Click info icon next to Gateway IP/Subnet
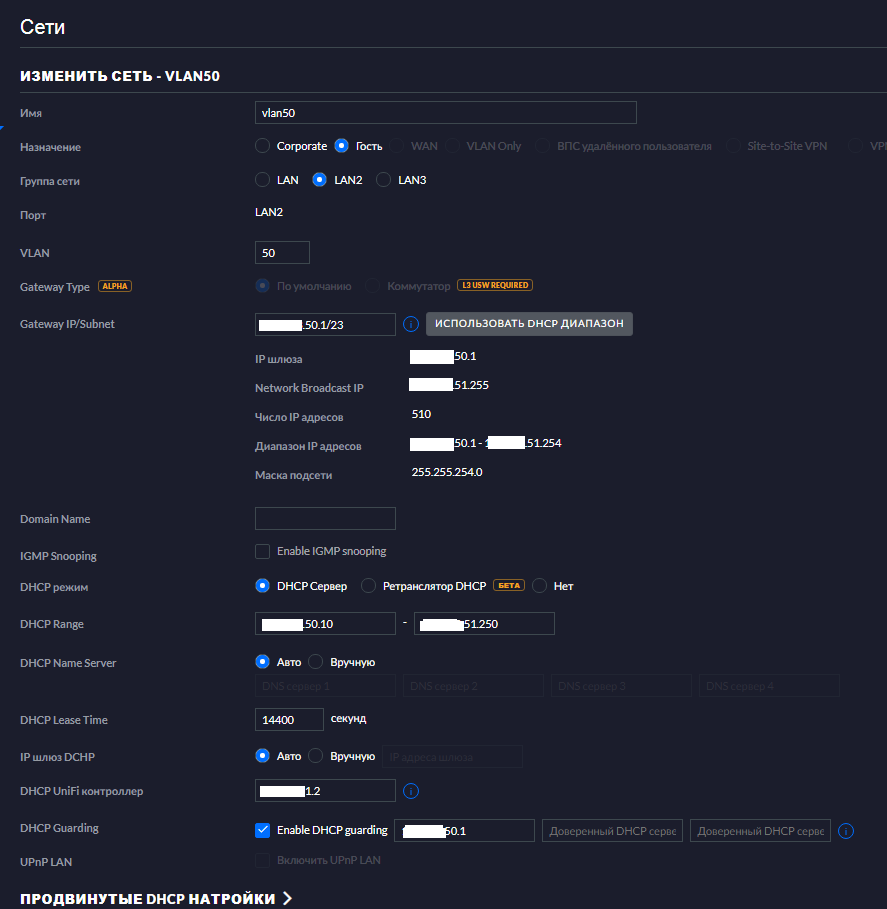 (x=410, y=324)
